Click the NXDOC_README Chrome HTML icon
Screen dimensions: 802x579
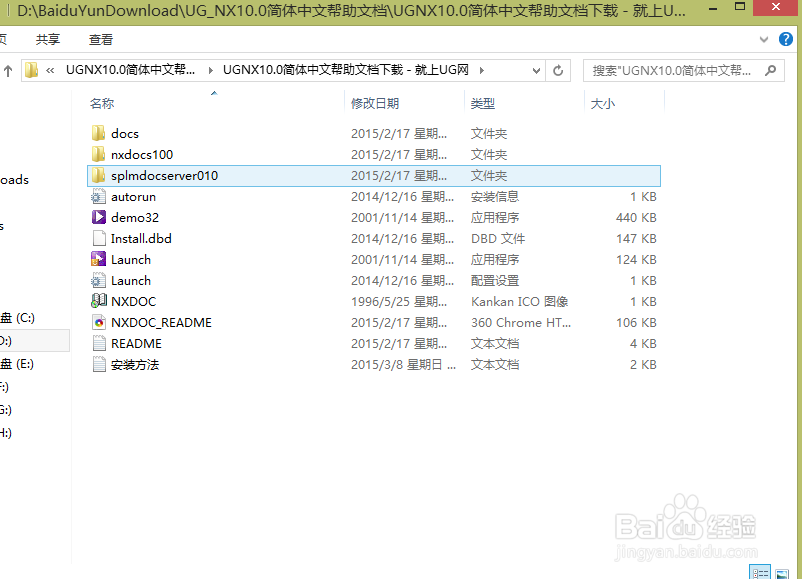click(x=99, y=322)
